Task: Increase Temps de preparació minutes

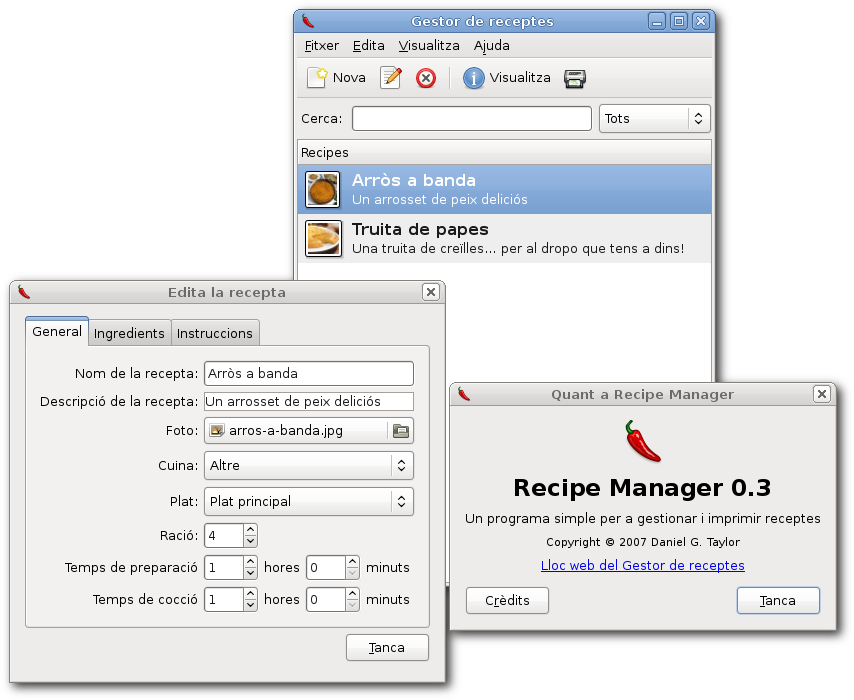Action: click(x=352, y=562)
